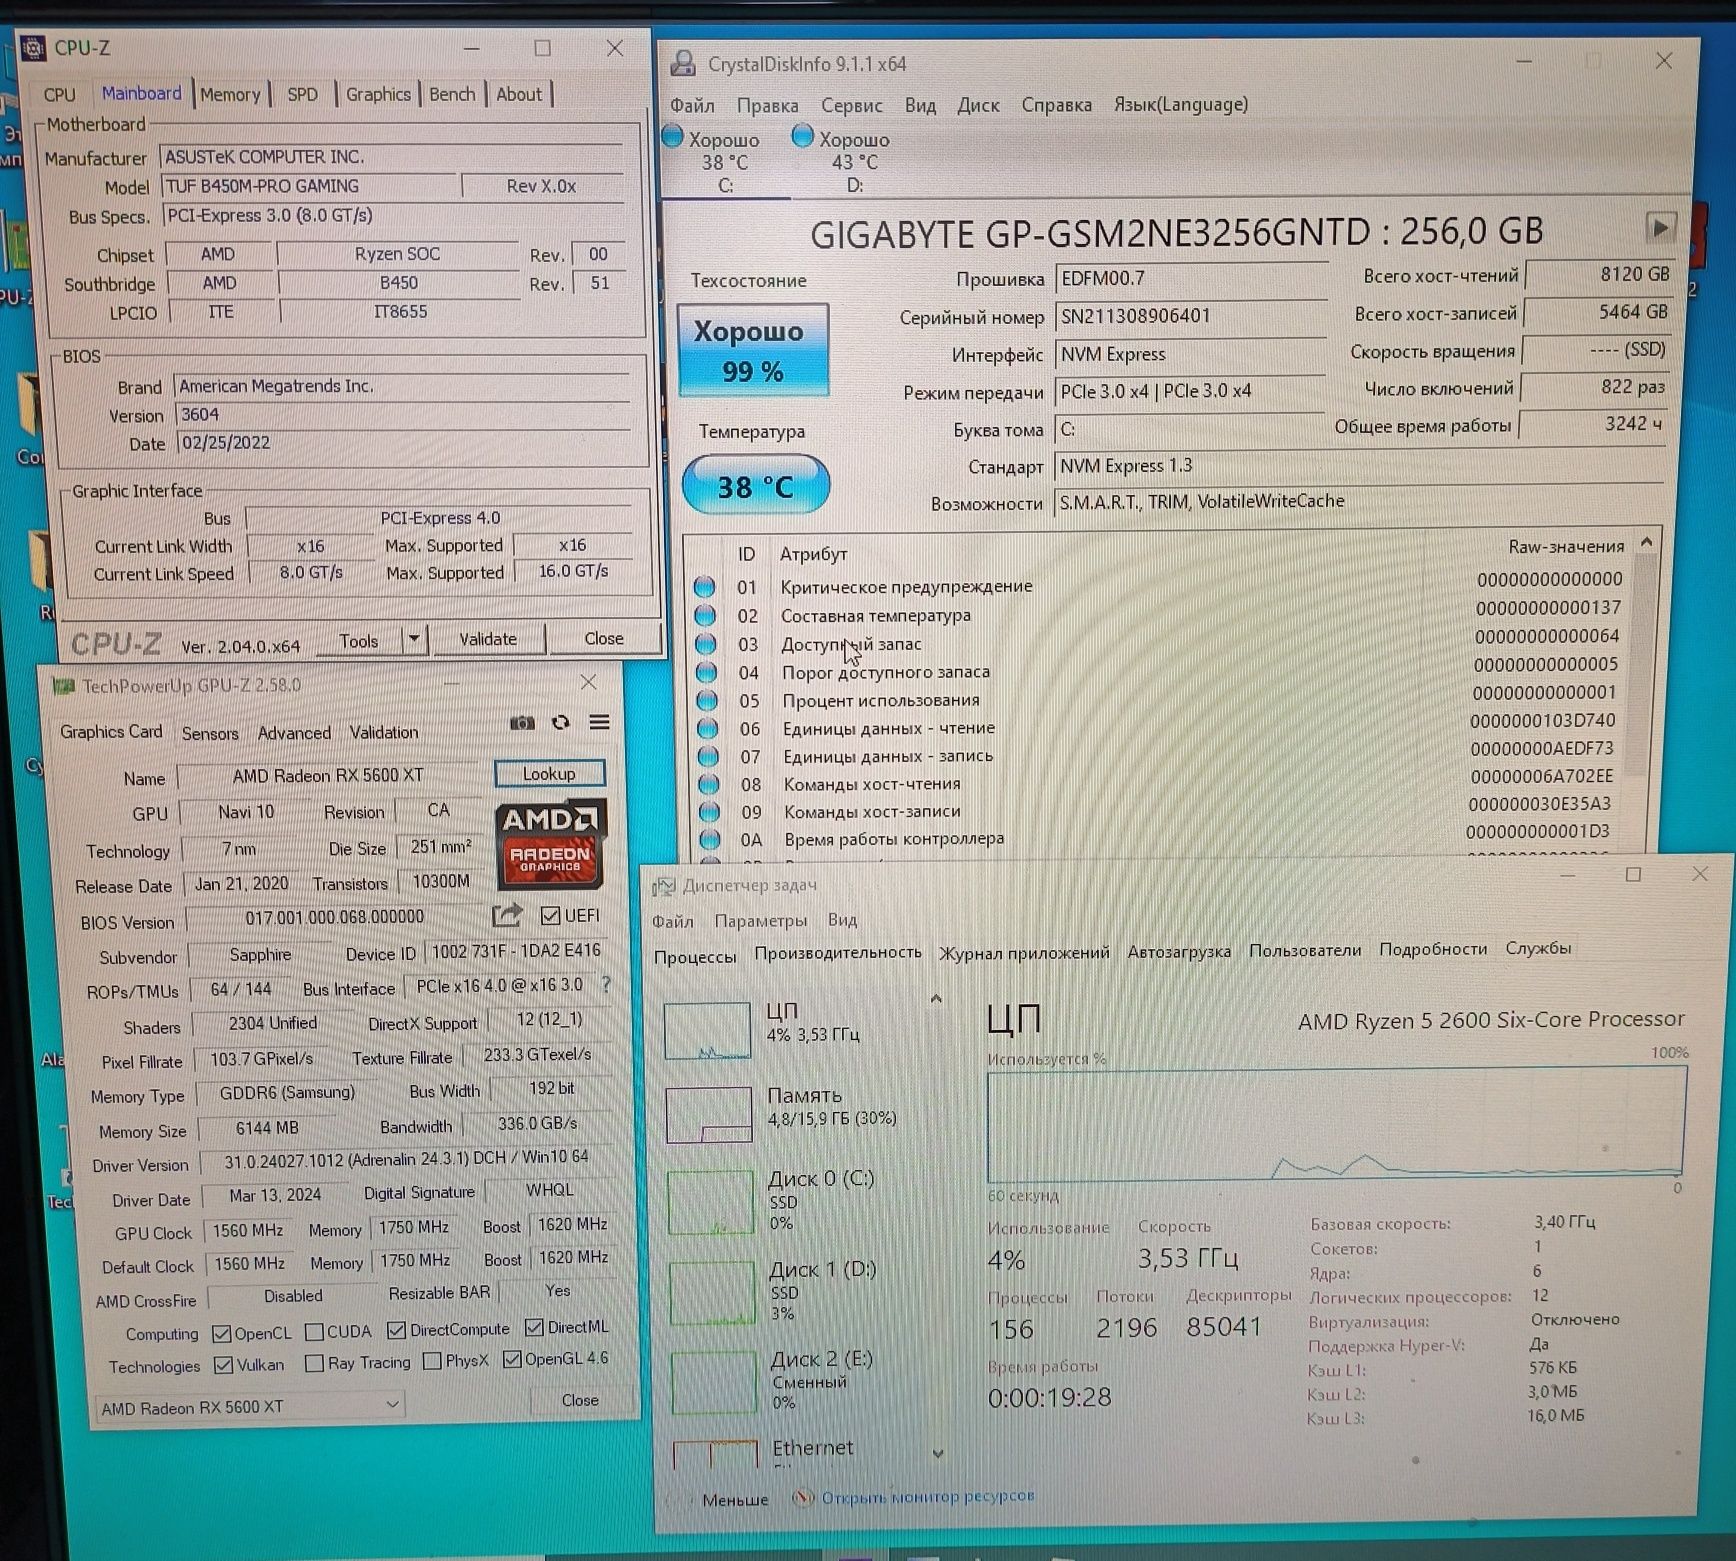Viewport: 1736px width, 1561px height.
Task: Click ЦП mini graph in Task Manager
Action: pos(708,1030)
